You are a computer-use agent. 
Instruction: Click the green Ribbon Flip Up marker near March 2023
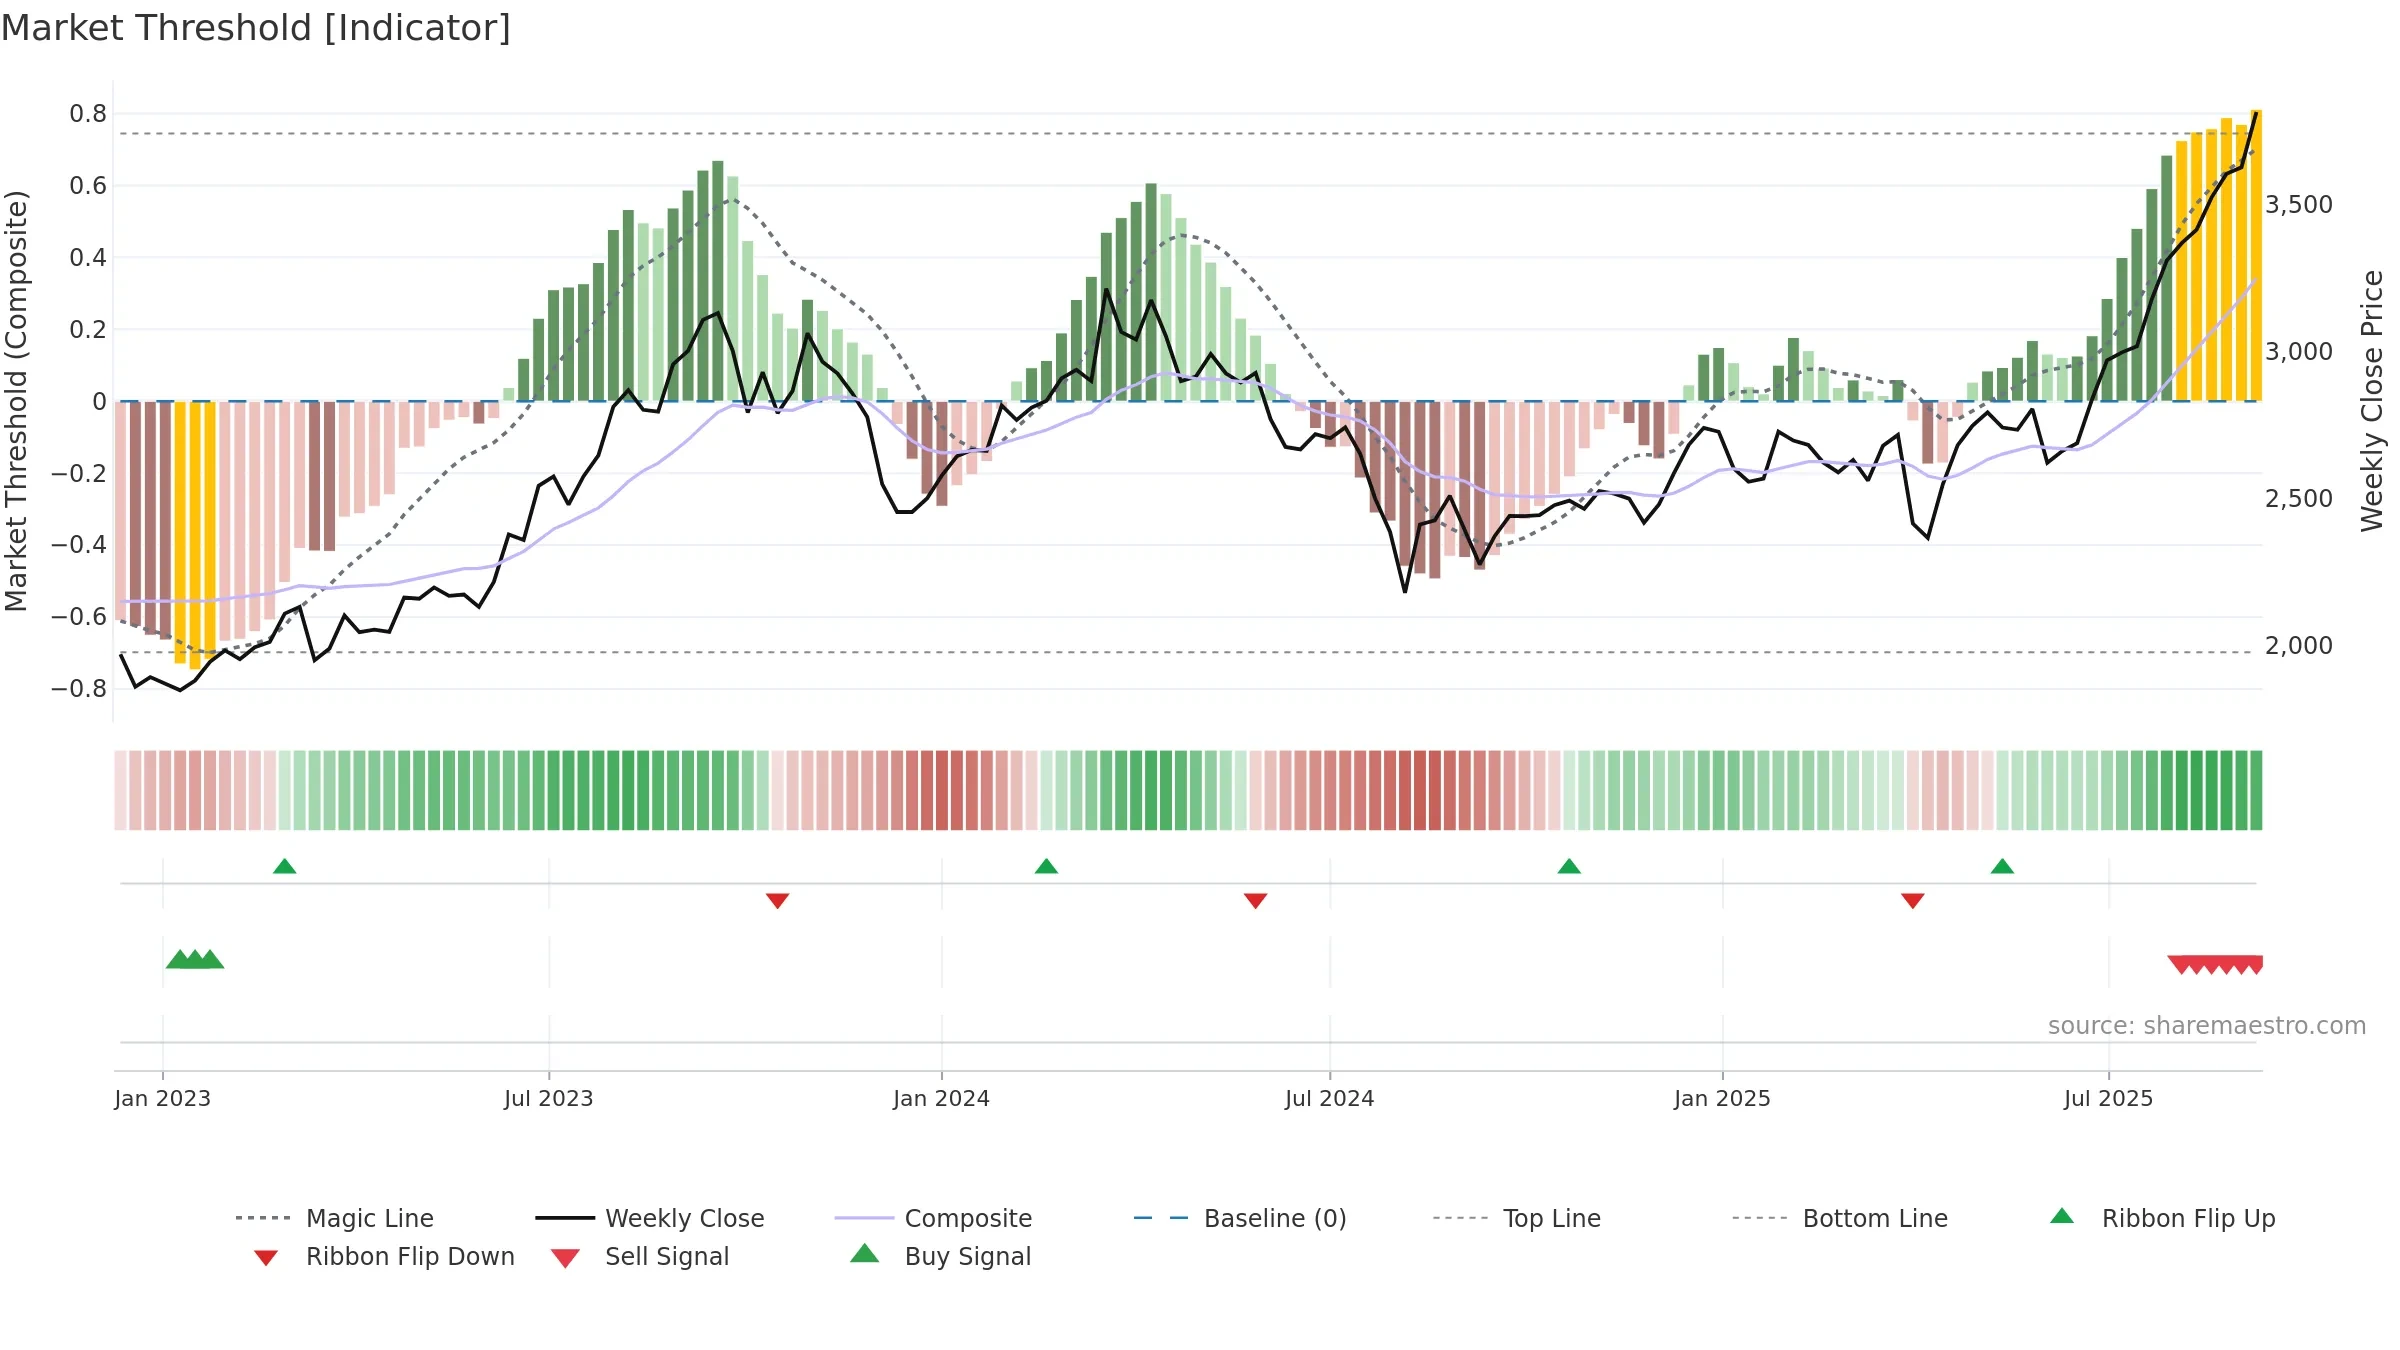coord(285,866)
